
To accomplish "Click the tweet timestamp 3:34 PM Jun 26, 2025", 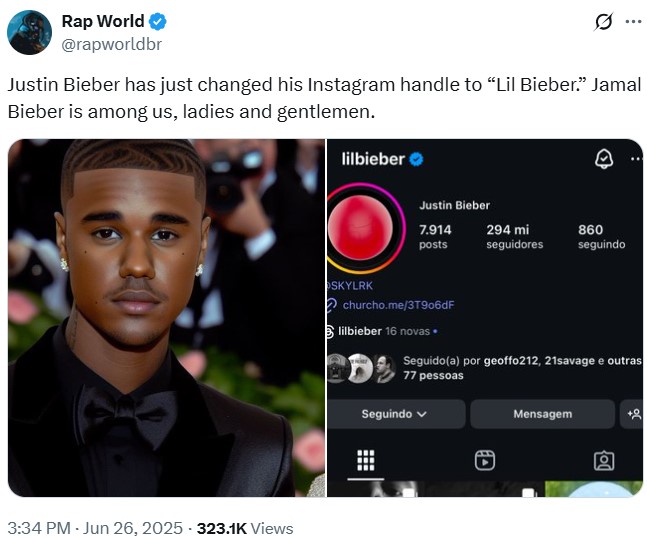I will [95, 528].
